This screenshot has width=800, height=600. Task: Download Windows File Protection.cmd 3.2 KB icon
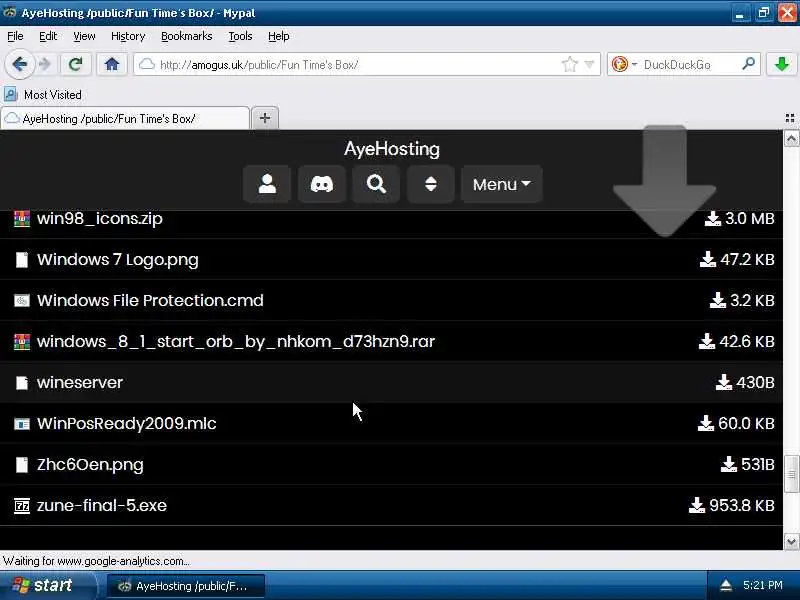click(x=717, y=300)
